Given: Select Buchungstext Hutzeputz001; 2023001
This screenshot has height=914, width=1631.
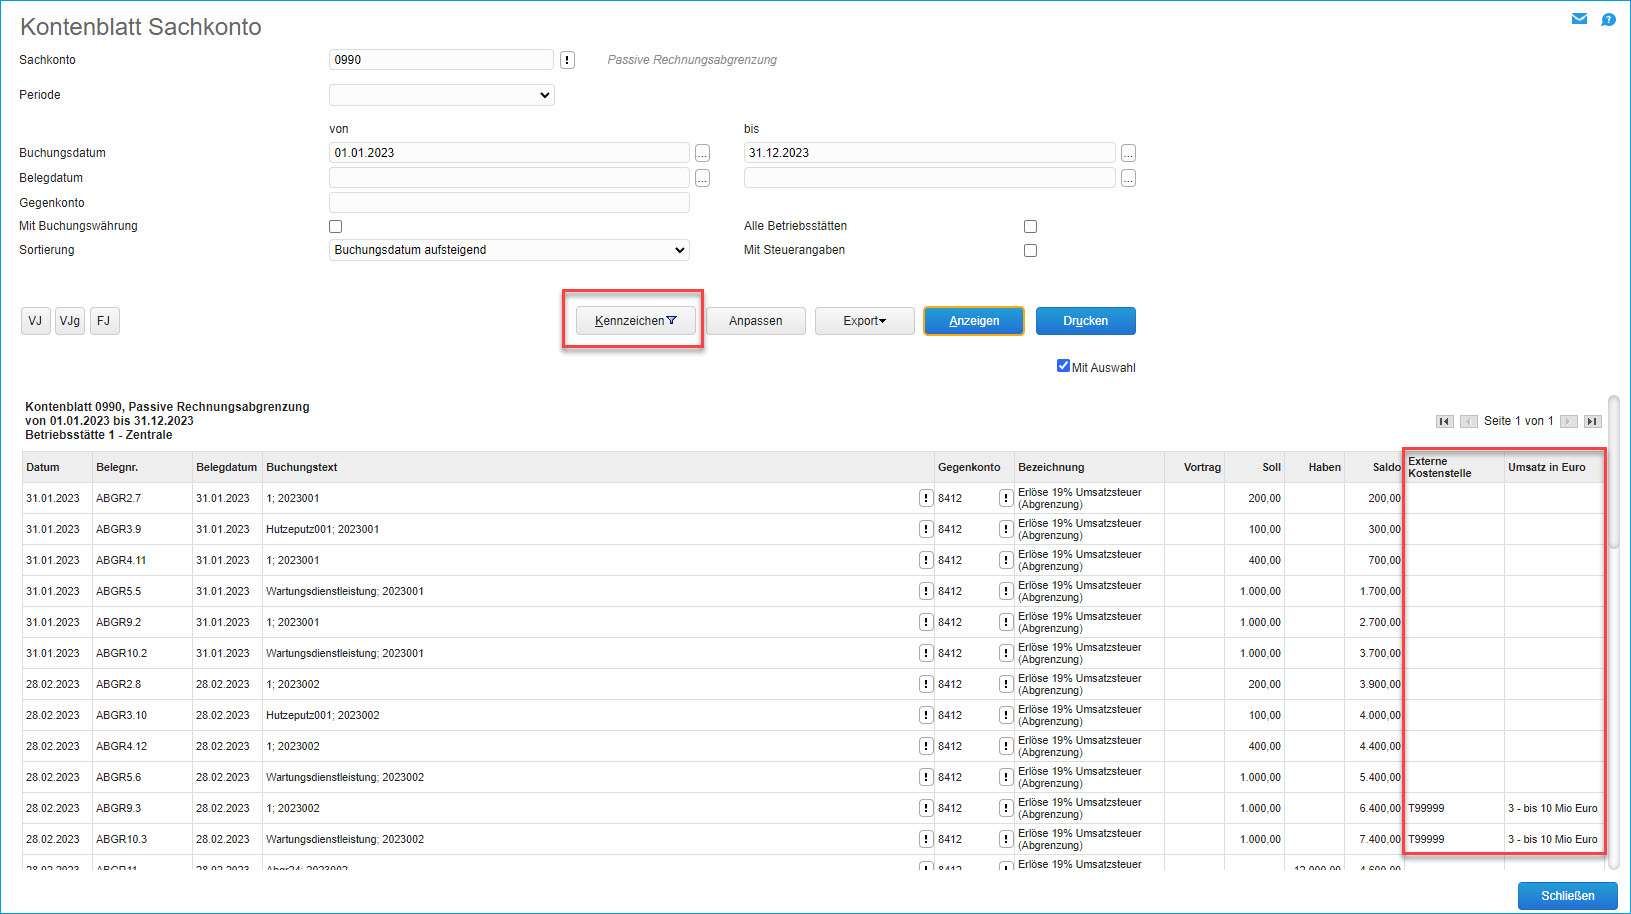Looking at the screenshot, I should click(x=322, y=529).
